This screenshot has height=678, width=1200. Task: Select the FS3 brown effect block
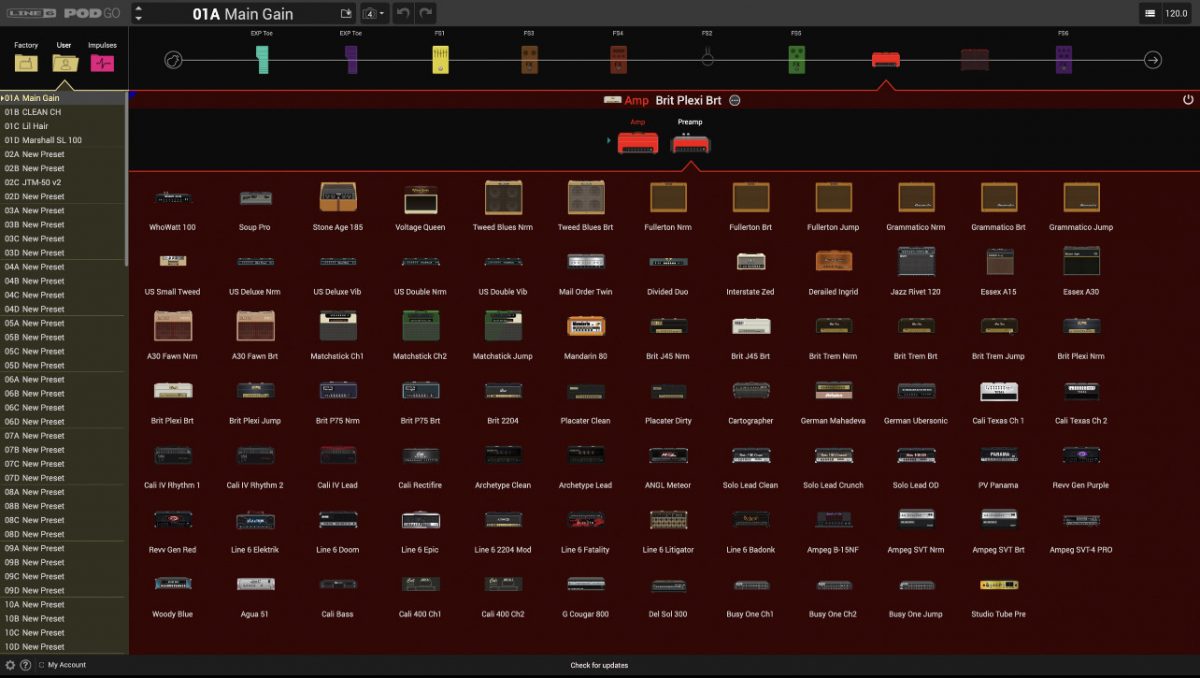point(529,60)
